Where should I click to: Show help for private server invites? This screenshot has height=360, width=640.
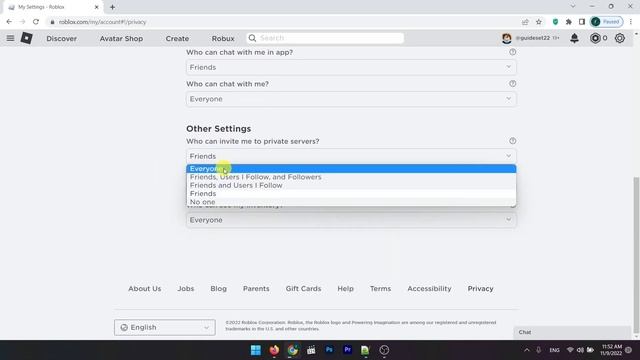click(512, 141)
